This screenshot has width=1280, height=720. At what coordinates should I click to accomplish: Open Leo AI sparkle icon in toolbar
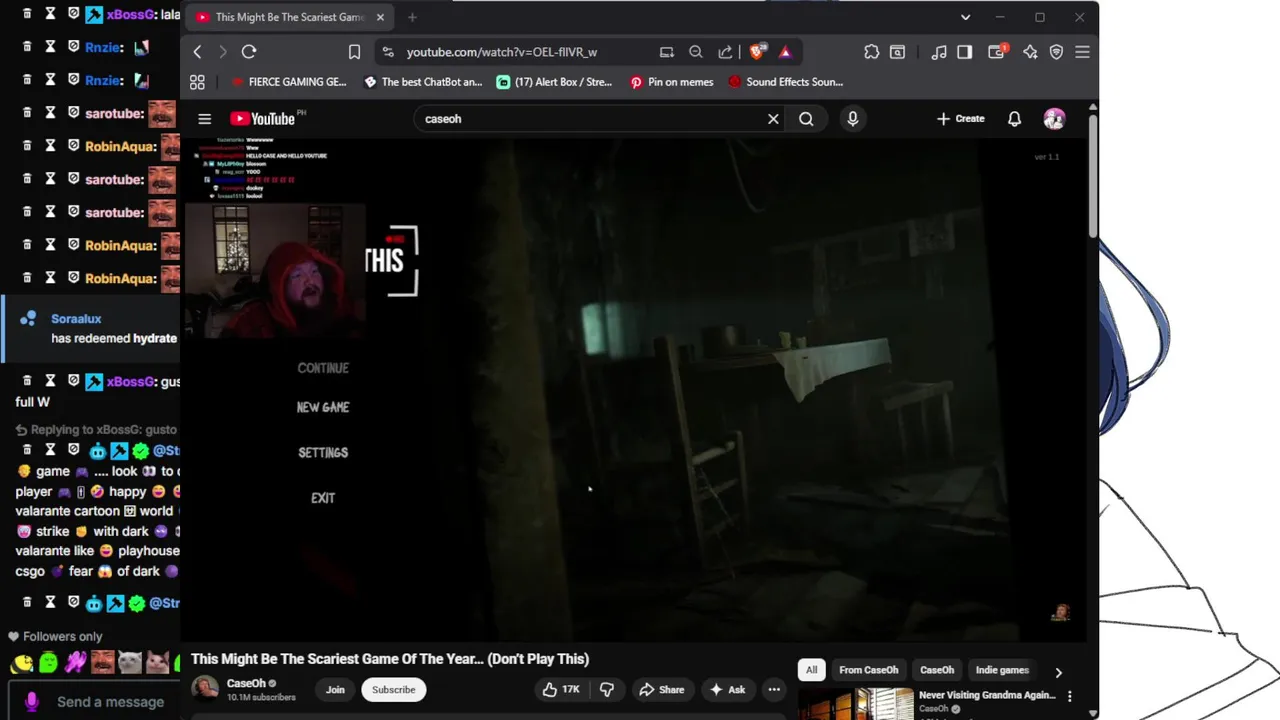point(1030,52)
